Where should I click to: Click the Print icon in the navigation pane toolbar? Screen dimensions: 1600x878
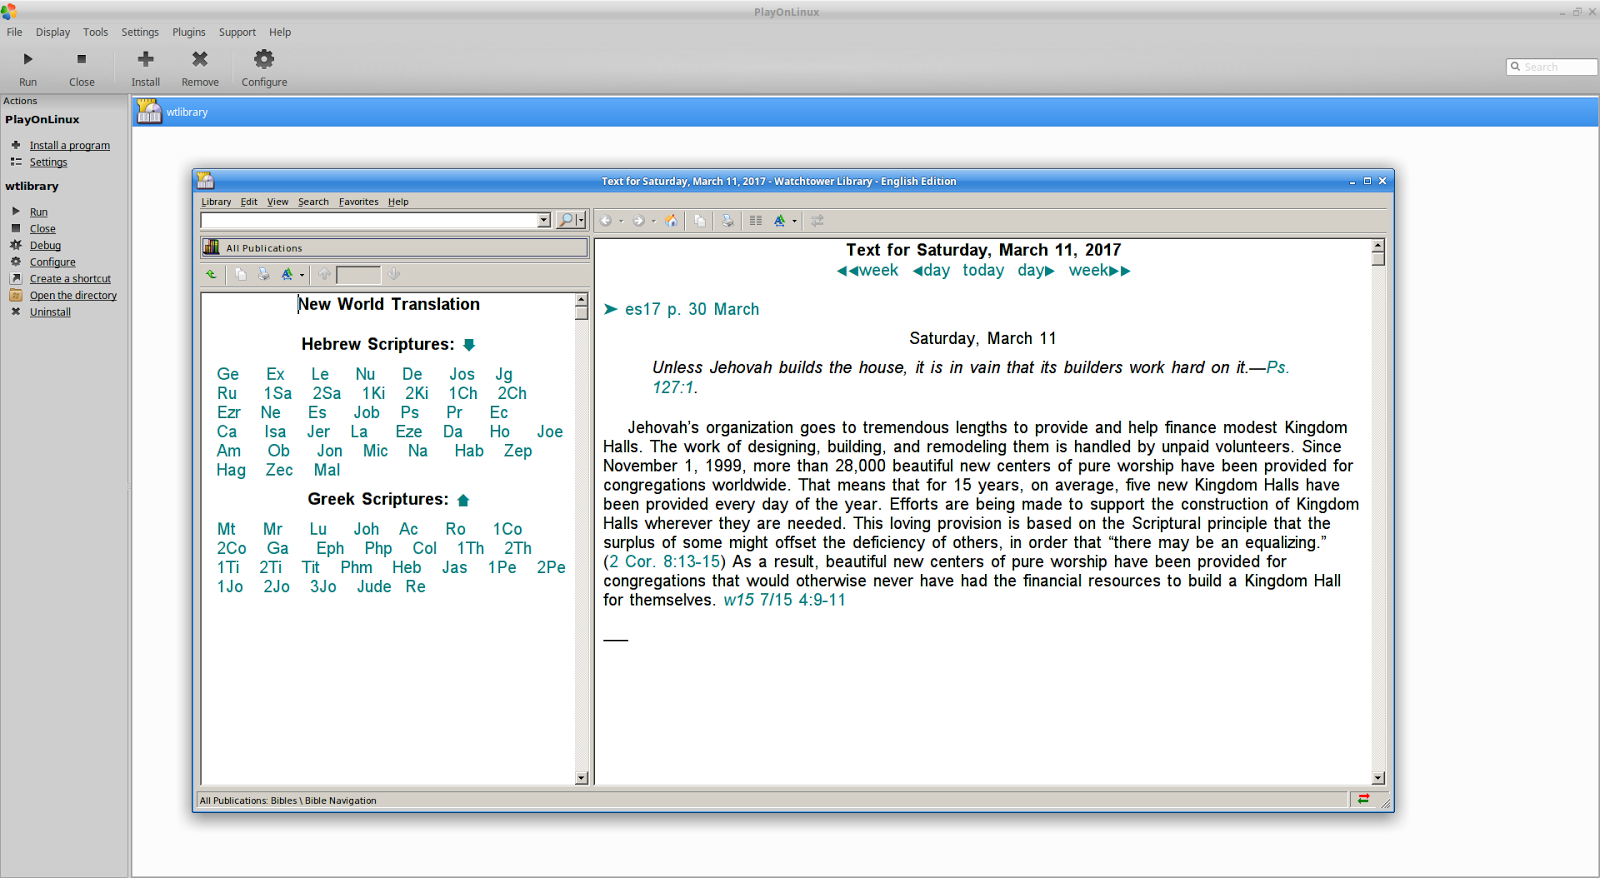(264, 274)
